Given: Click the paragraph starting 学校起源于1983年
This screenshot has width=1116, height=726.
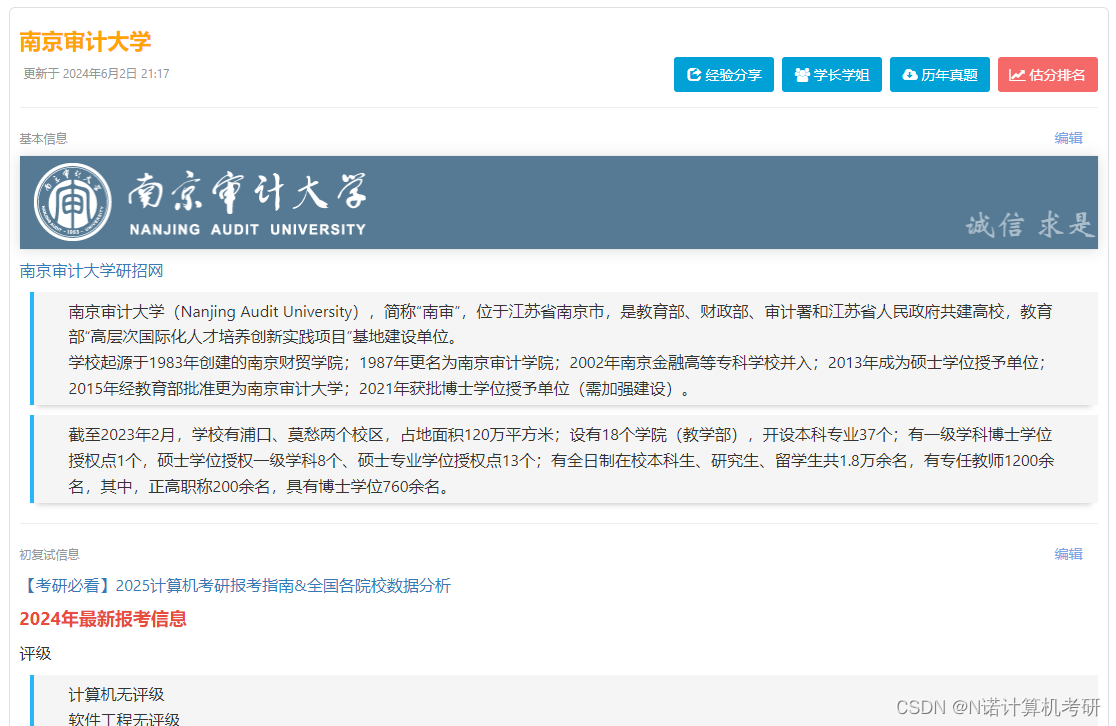Looking at the screenshot, I should (x=557, y=376).
